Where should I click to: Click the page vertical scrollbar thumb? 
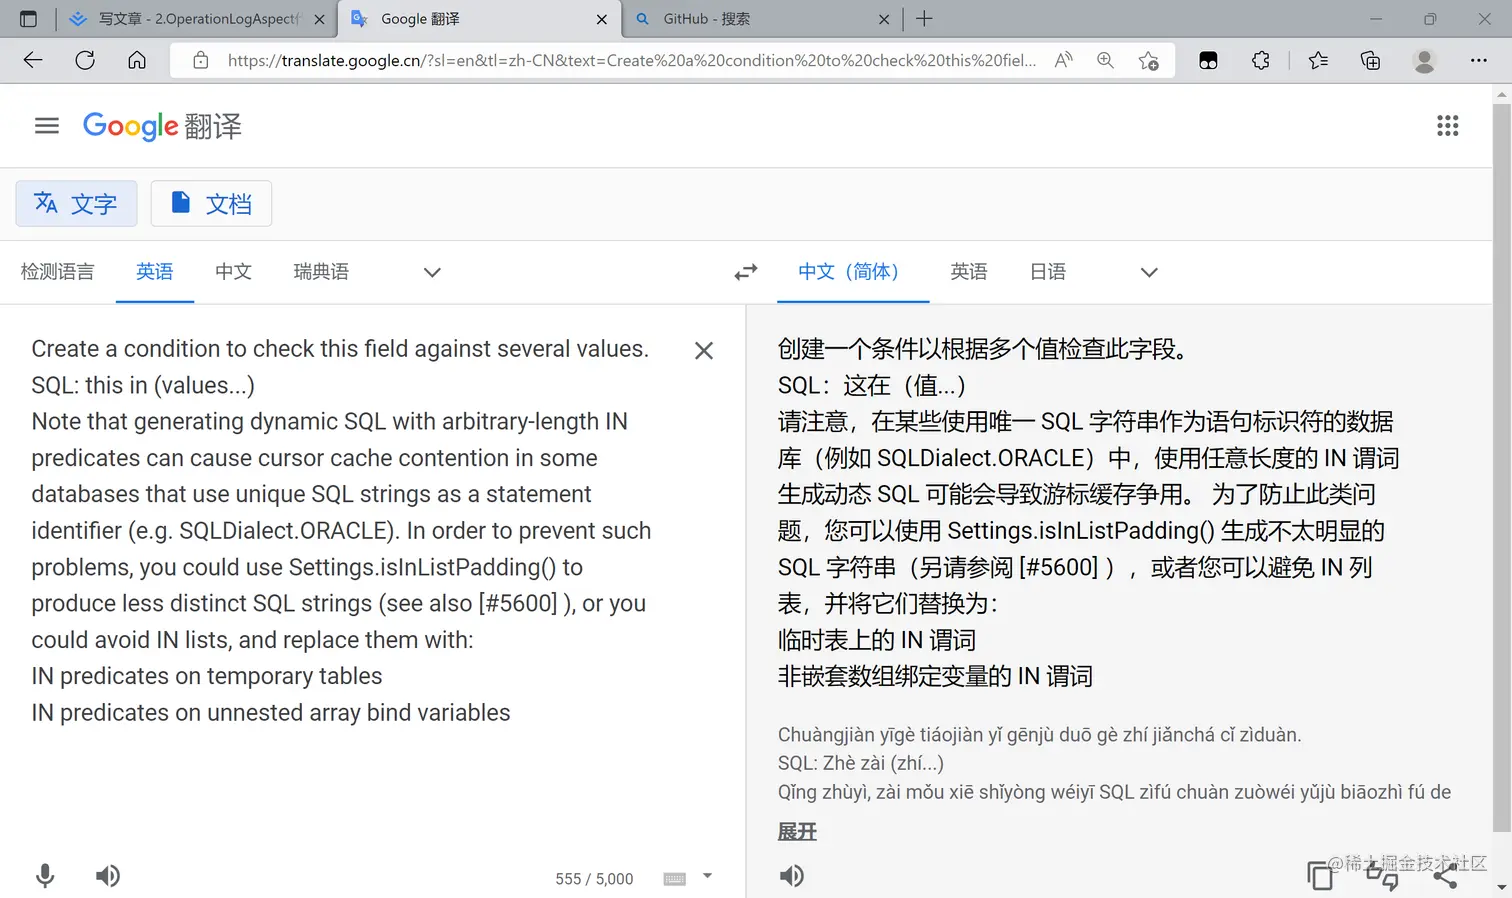pyautogui.click(x=1501, y=466)
